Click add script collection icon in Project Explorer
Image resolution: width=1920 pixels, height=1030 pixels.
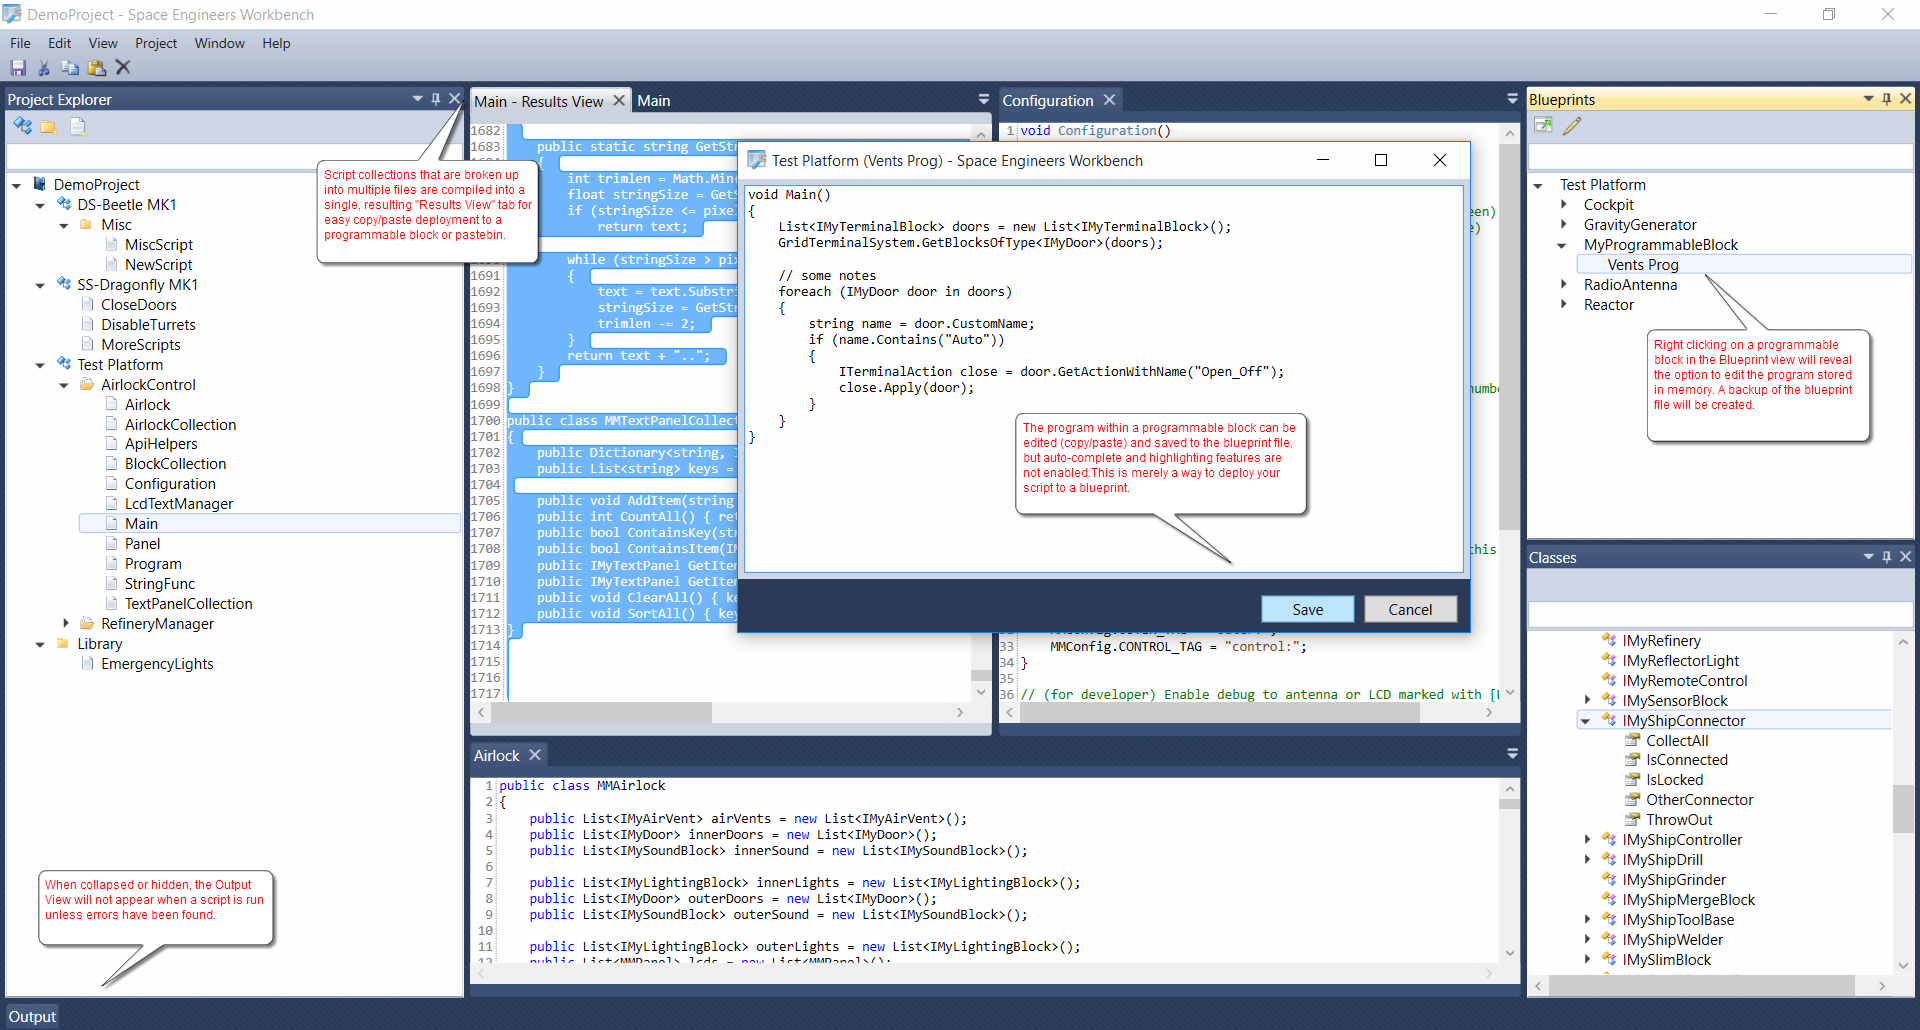22,126
